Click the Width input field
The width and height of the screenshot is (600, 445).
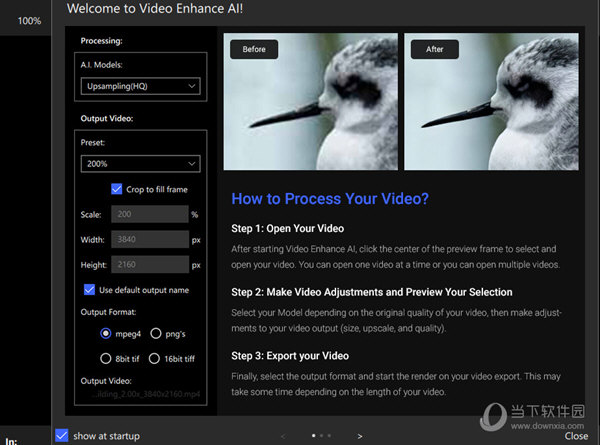(x=150, y=239)
